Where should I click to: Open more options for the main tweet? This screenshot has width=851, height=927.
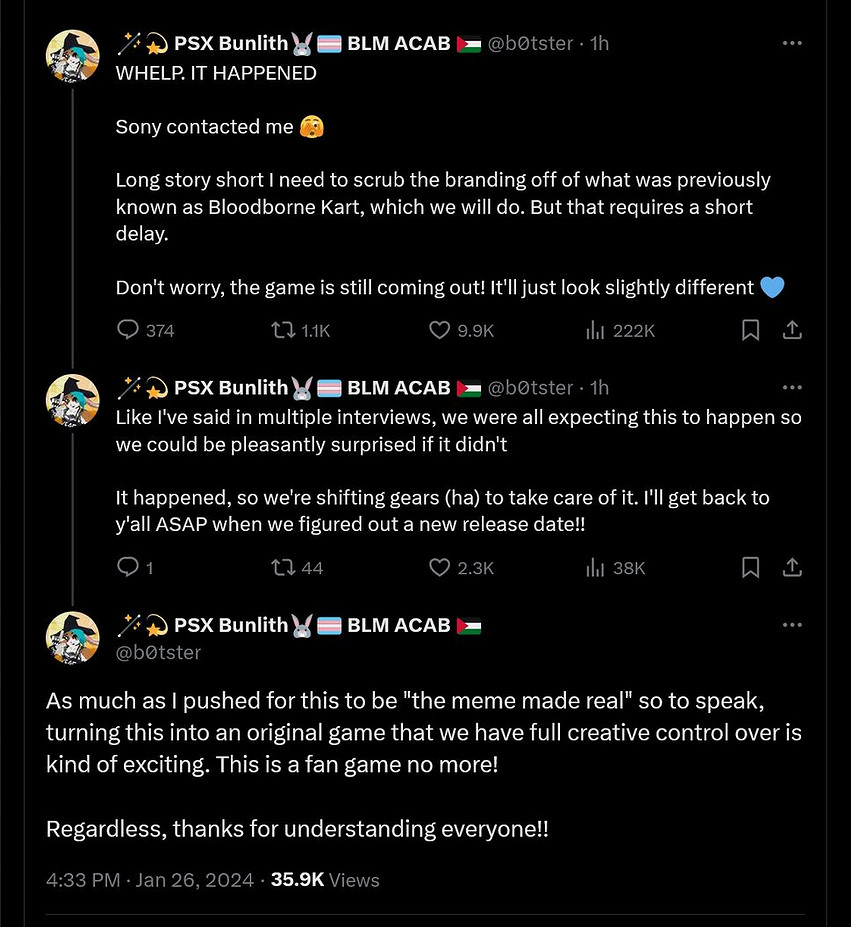(792, 625)
